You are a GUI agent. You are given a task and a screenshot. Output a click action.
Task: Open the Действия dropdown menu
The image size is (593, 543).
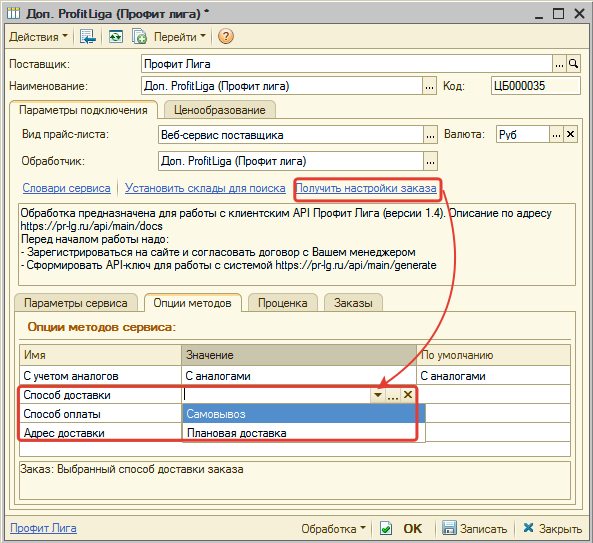(x=38, y=37)
